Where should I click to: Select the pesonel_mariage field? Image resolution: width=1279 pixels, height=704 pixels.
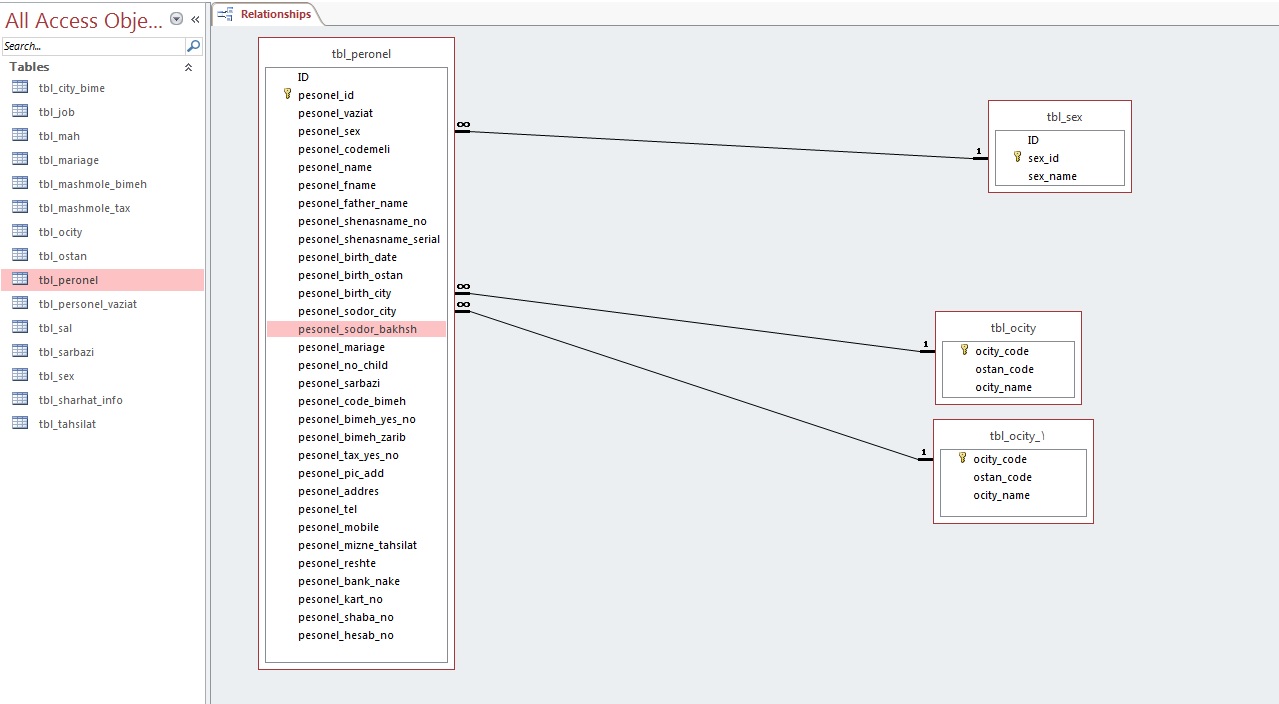(356, 347)
